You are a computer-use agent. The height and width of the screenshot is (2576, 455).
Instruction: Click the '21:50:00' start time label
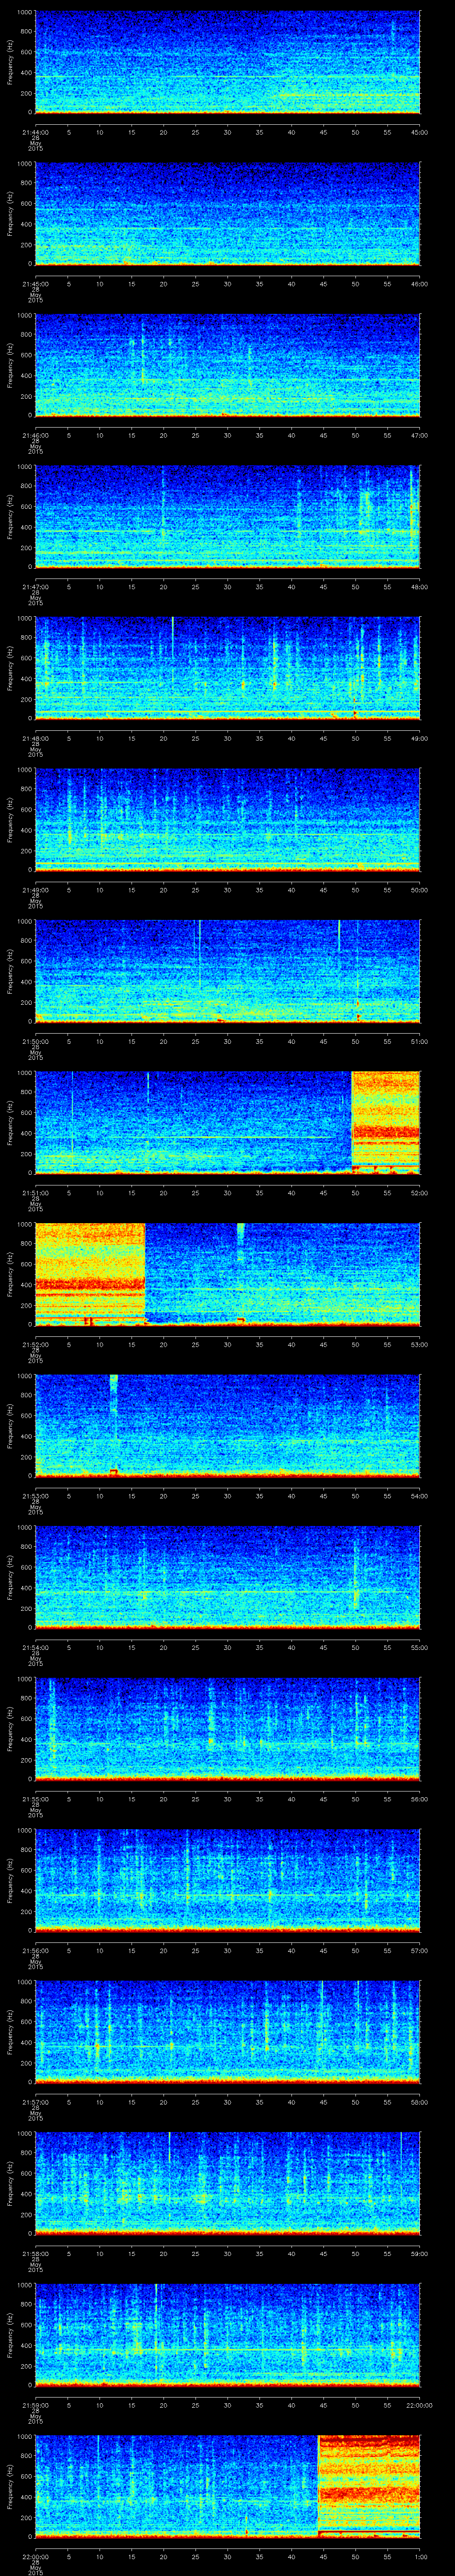(x=35, y=1041)
